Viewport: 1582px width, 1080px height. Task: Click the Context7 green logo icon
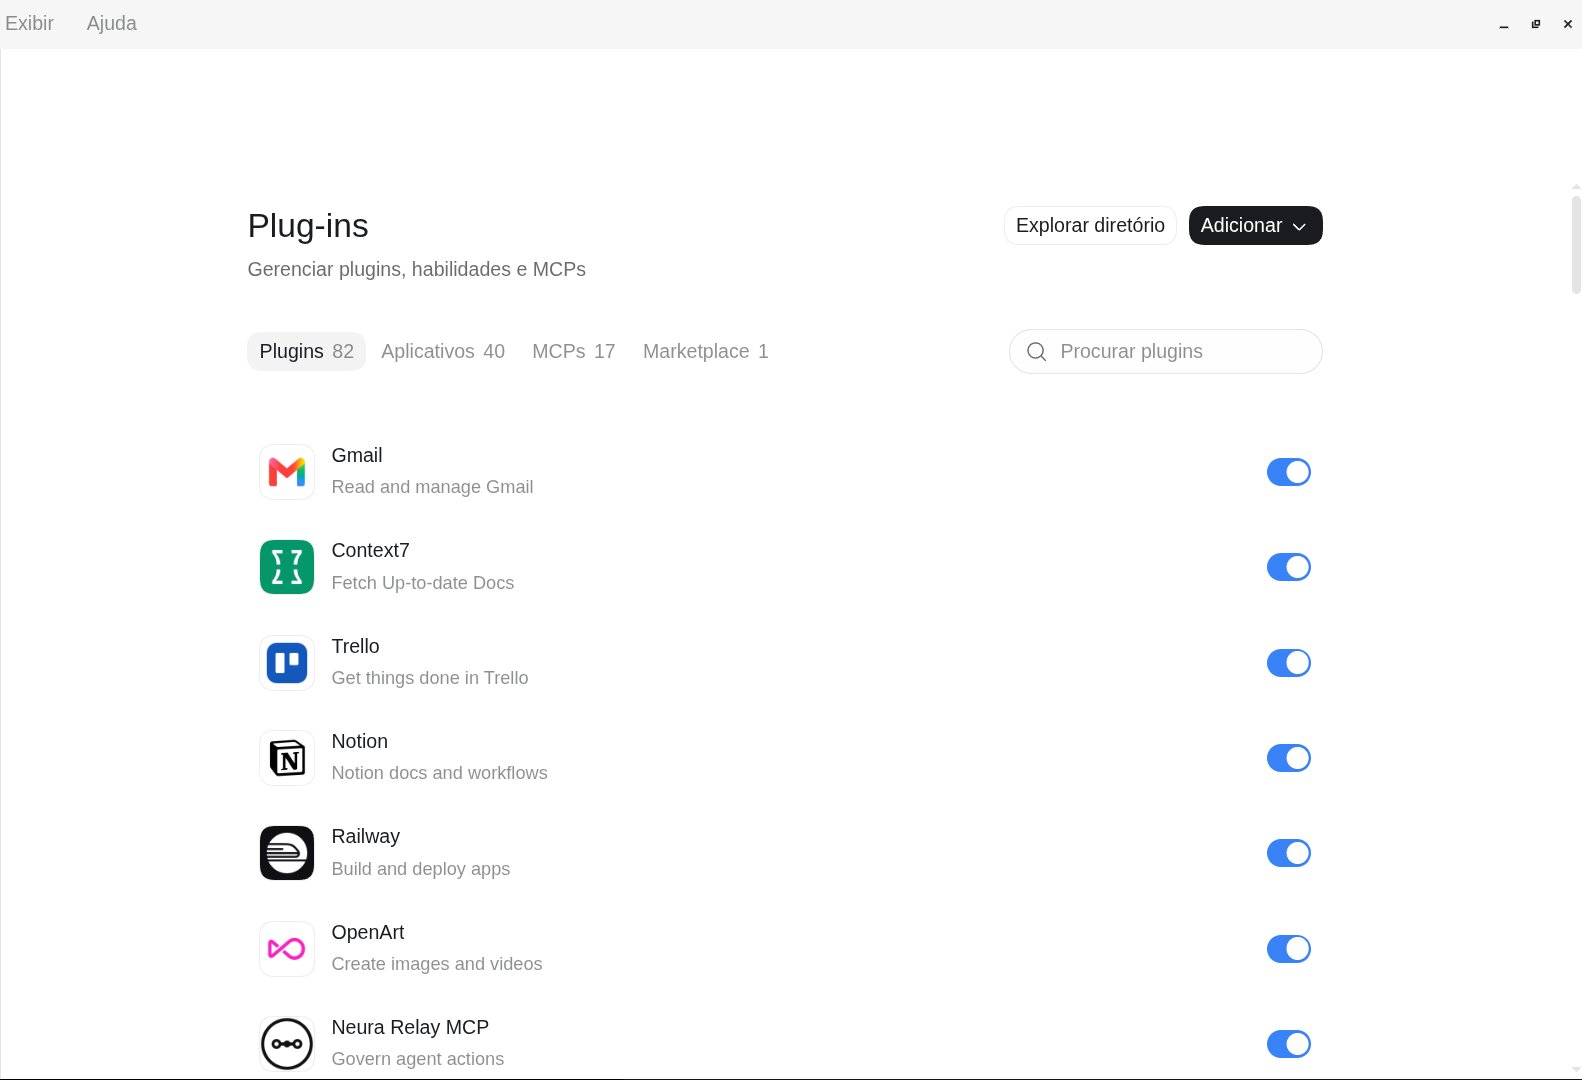pyautogui.click(x=287, y=567)
